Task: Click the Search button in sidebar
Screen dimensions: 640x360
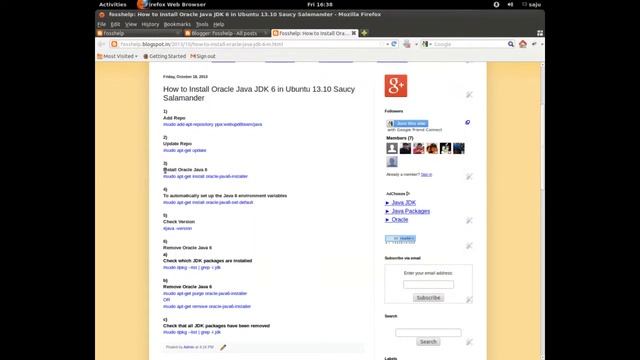Action: (x=428, y=342)
